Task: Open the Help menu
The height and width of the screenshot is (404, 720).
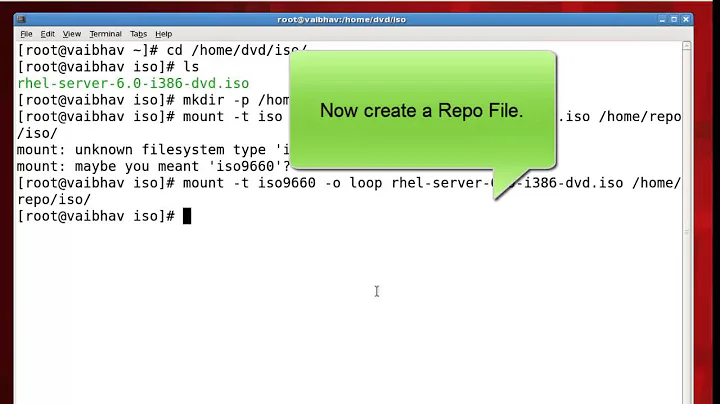Action: pos(163,34)
